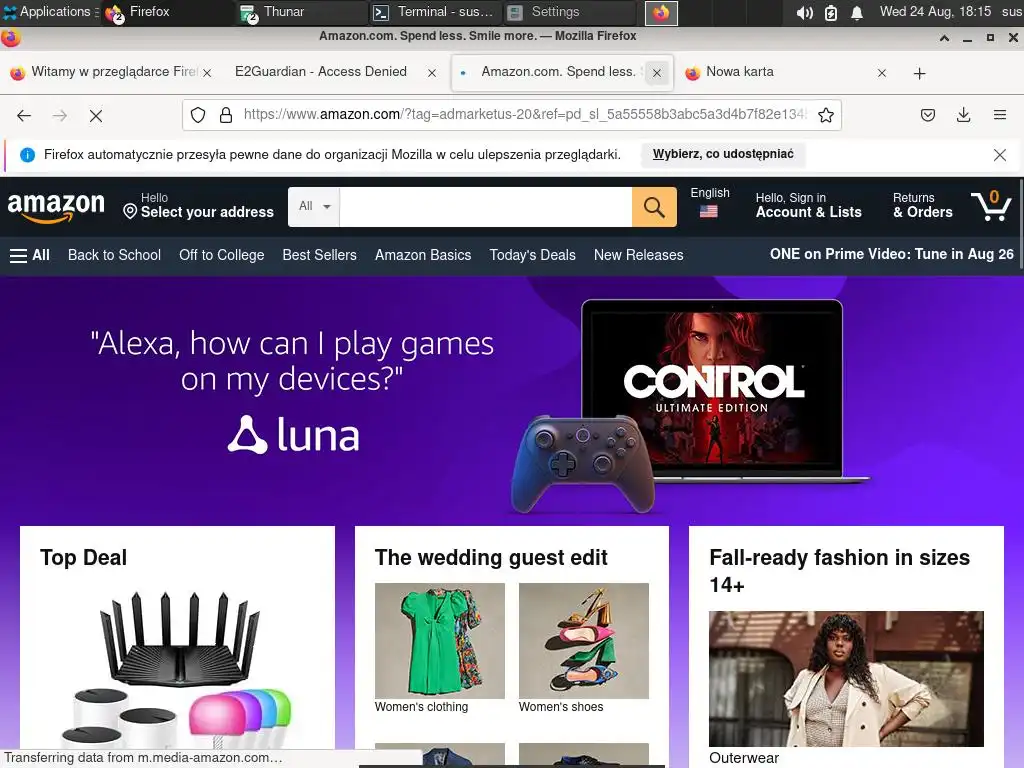Close the E2Guardian Access Denied tab
The image size is (1024, 768).
click(432, 73)
